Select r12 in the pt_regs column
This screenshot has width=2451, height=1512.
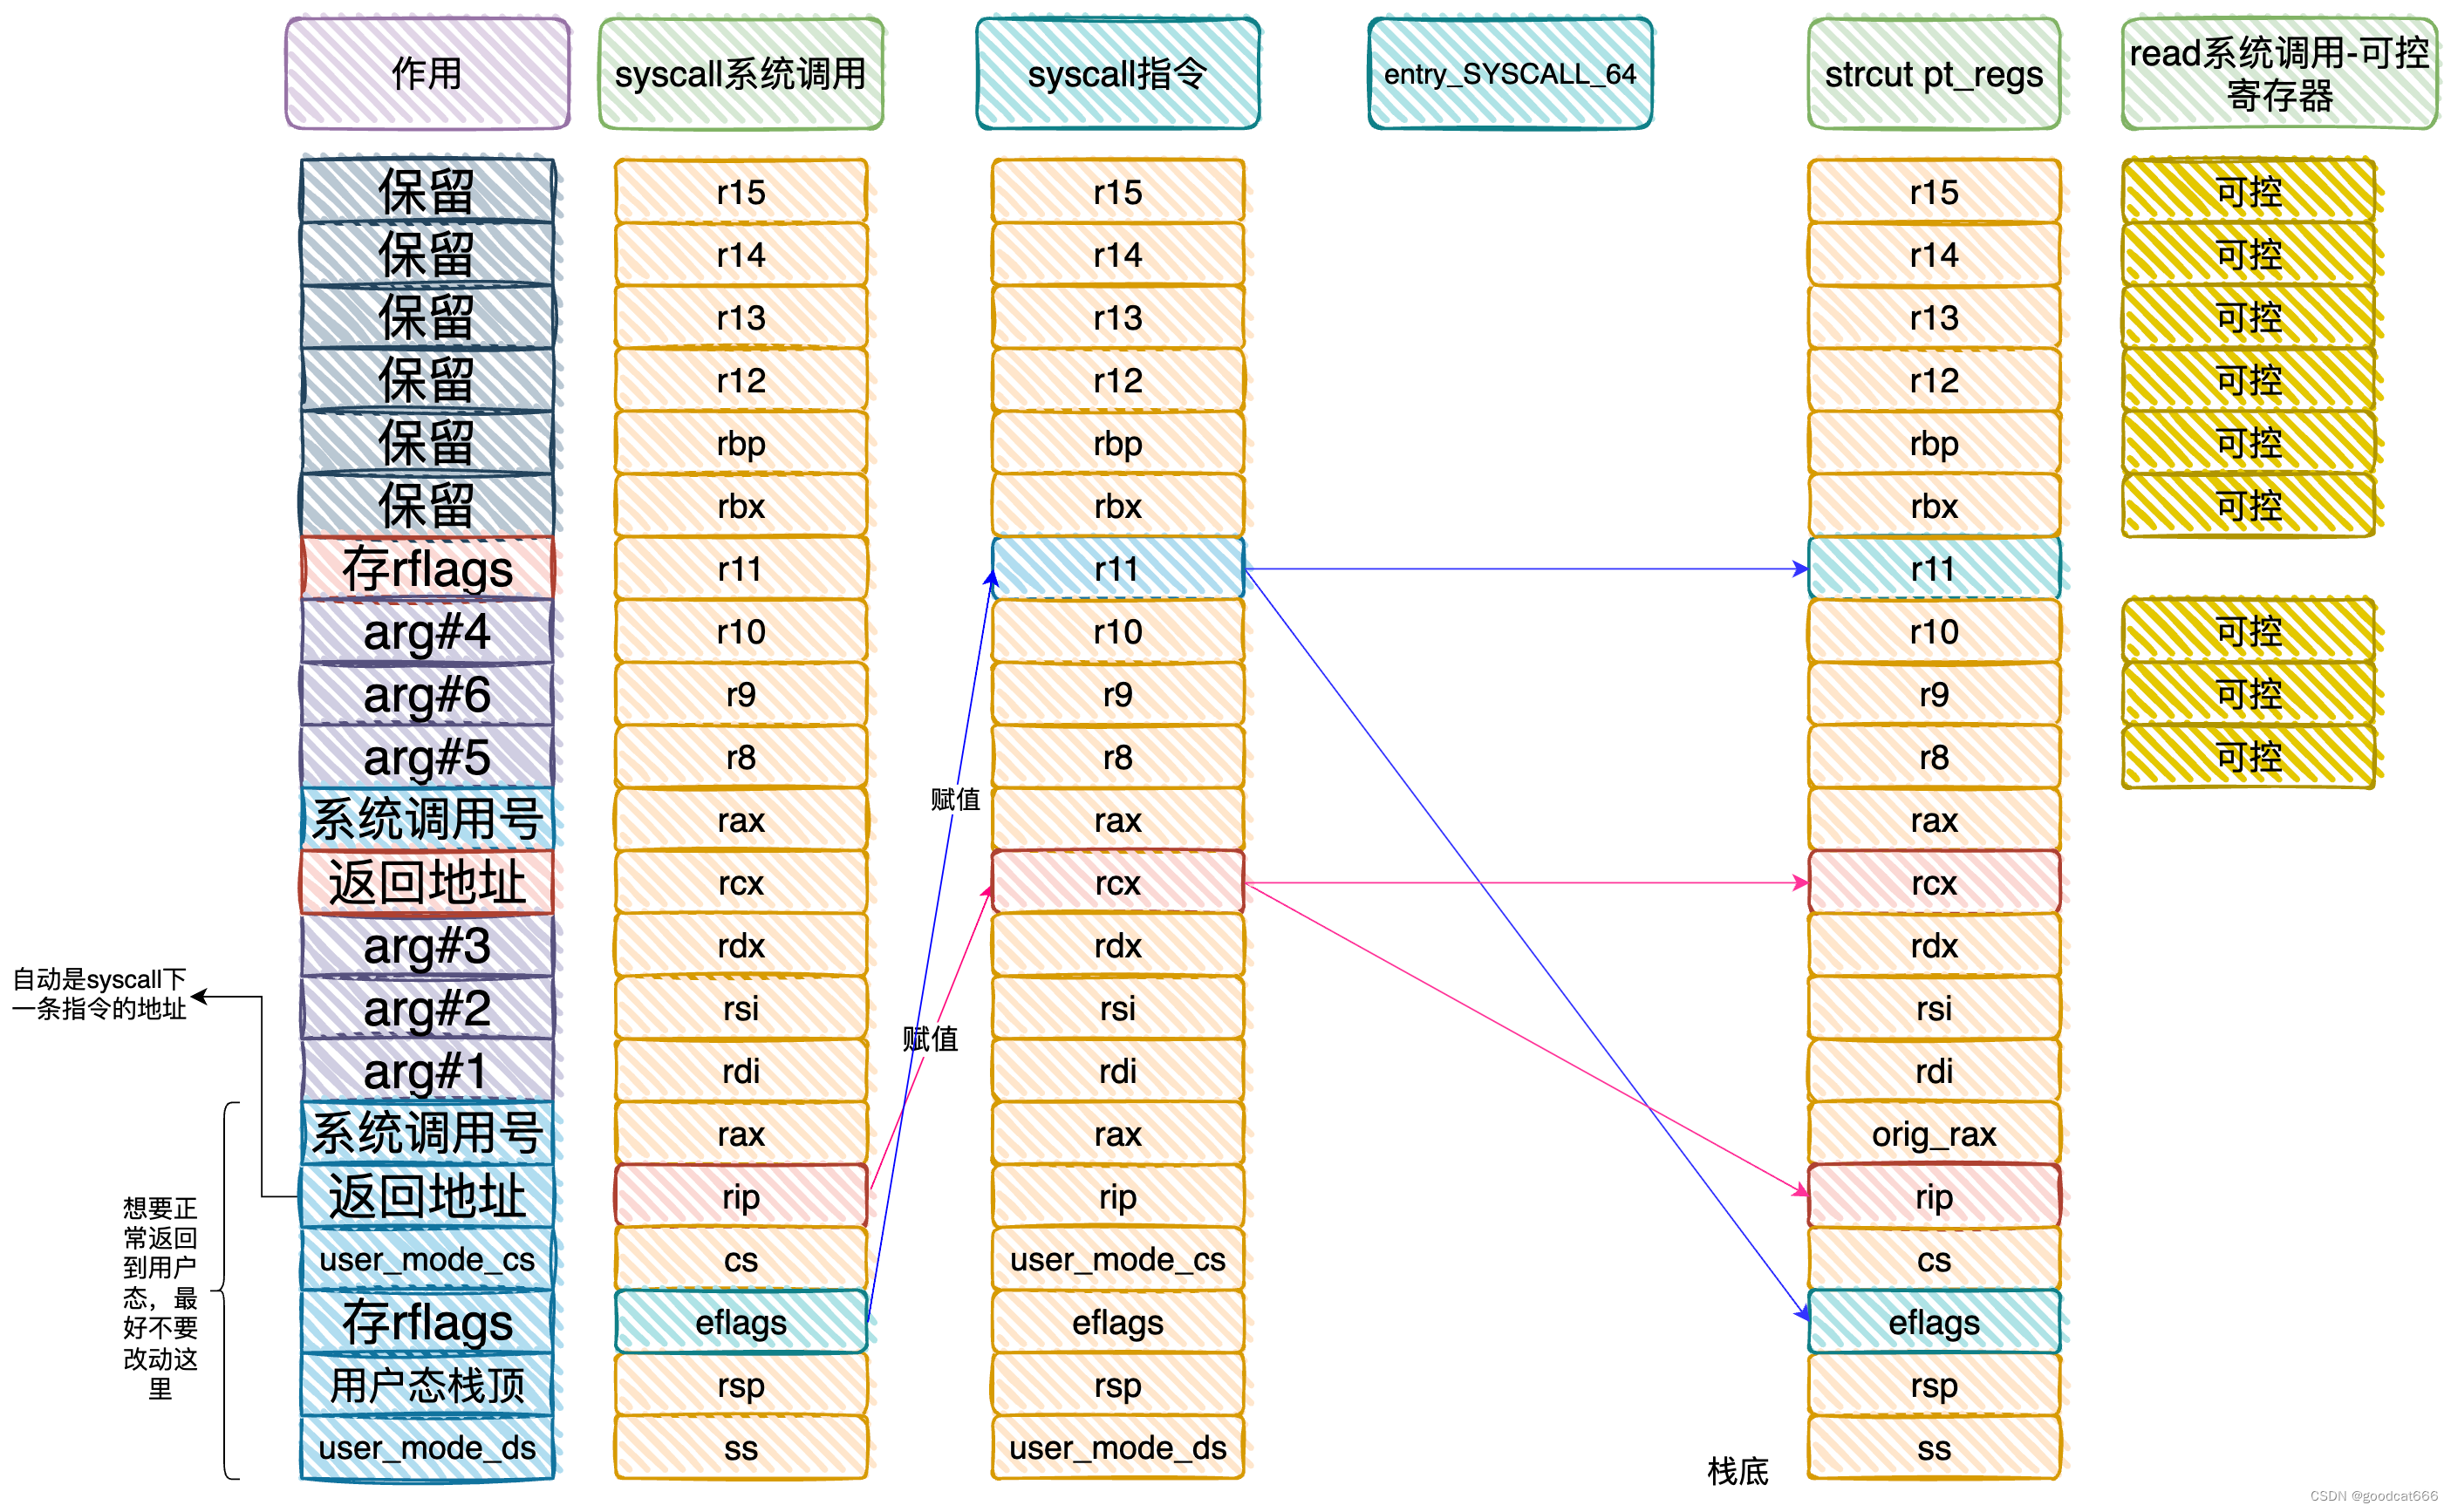[1934, 380]
